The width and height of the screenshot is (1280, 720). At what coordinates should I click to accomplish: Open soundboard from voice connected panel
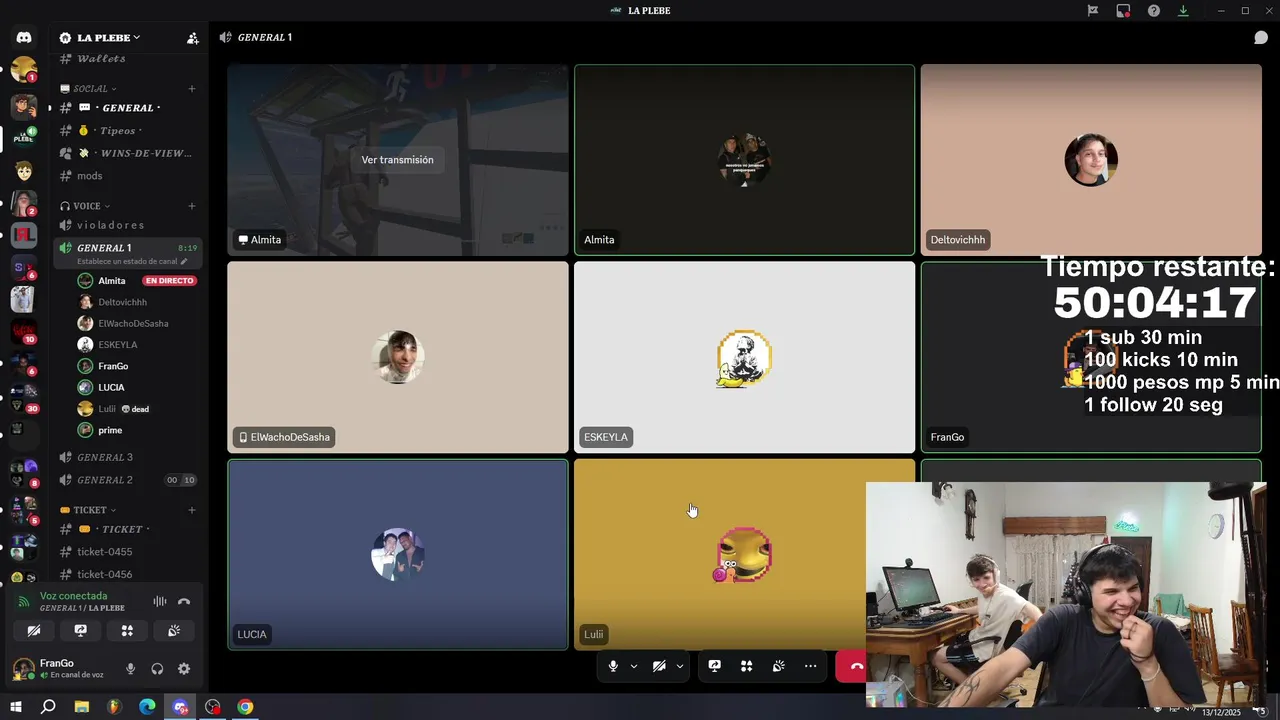pyautogui.click(x=174, y=631)
